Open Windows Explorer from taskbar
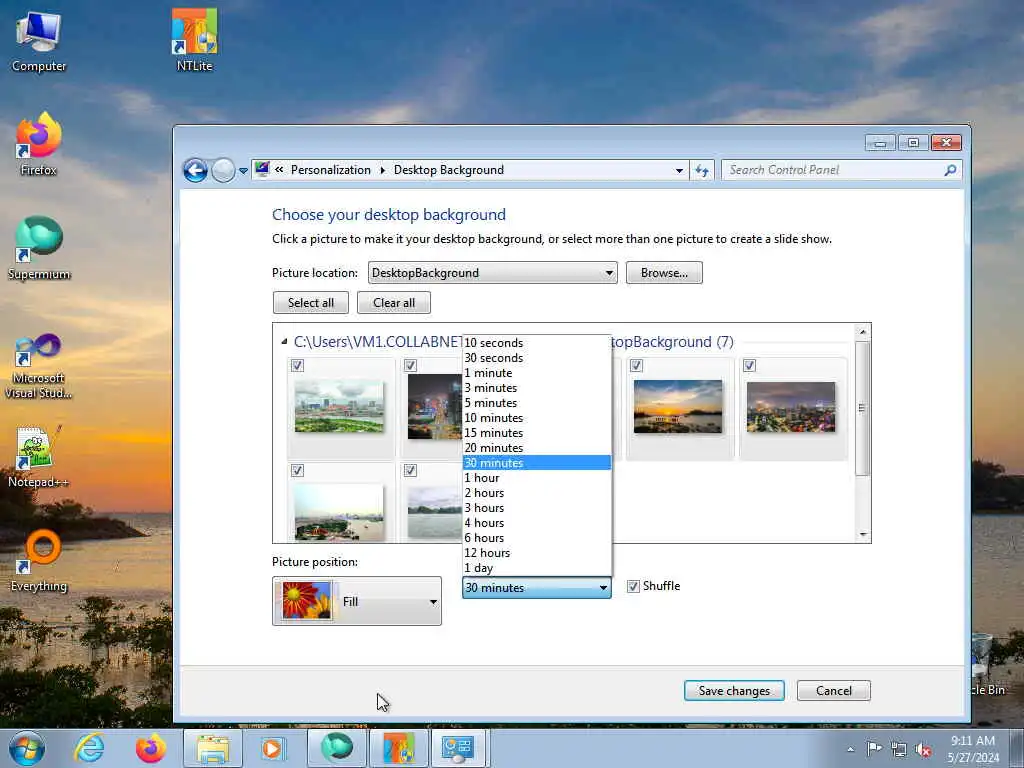This screenshot has height=768, width=1024. click(x=213, y=748)
